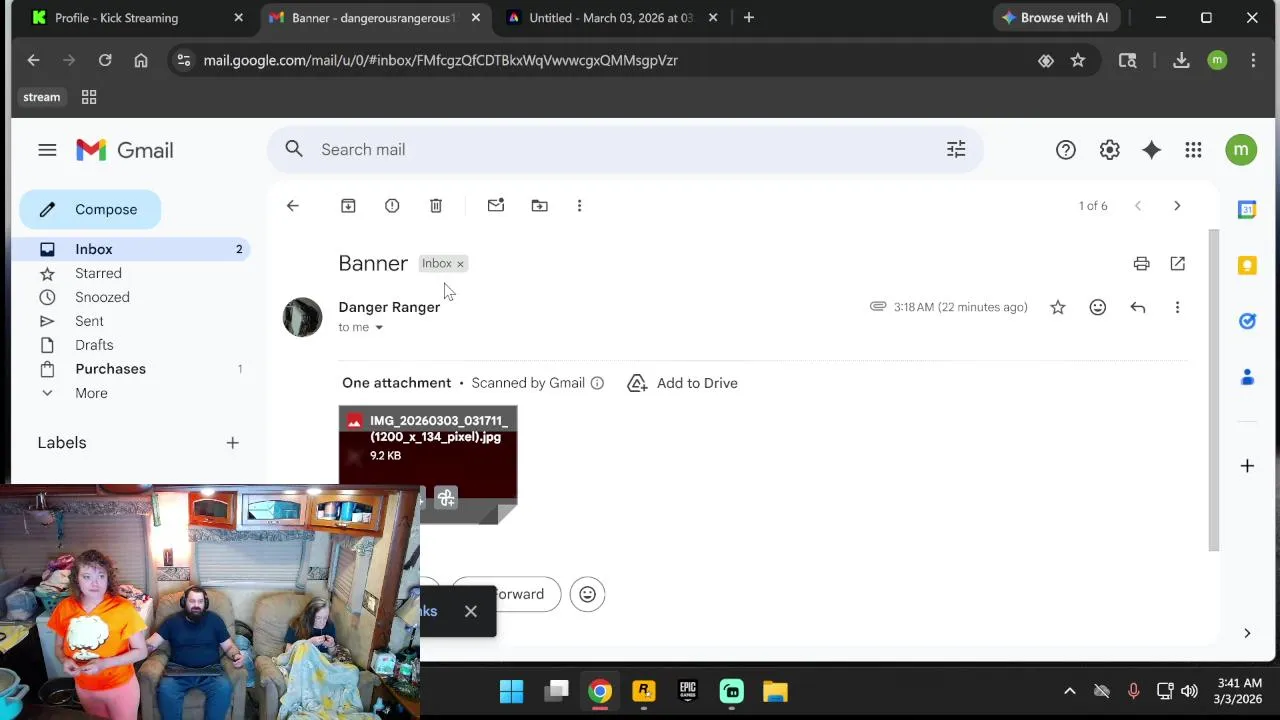Click Add to Drive

click(x=683, y=383)
